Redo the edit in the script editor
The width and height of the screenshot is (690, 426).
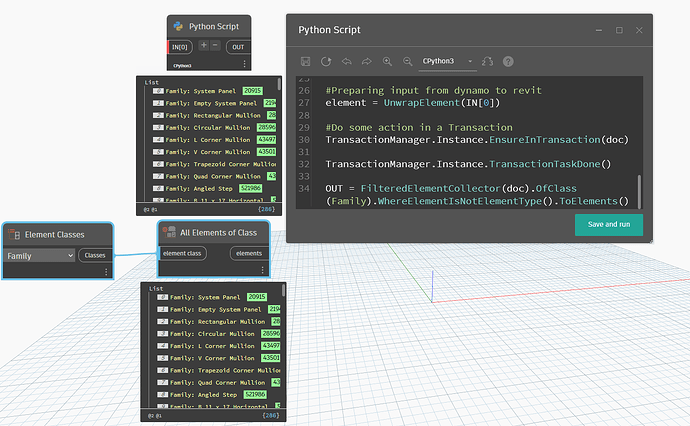(366, 61)
